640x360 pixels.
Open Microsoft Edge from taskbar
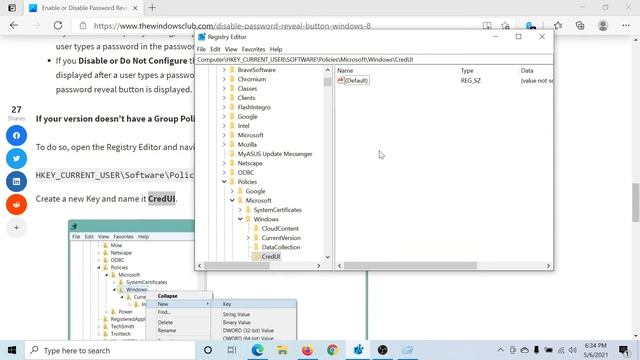tap(257, 350)
